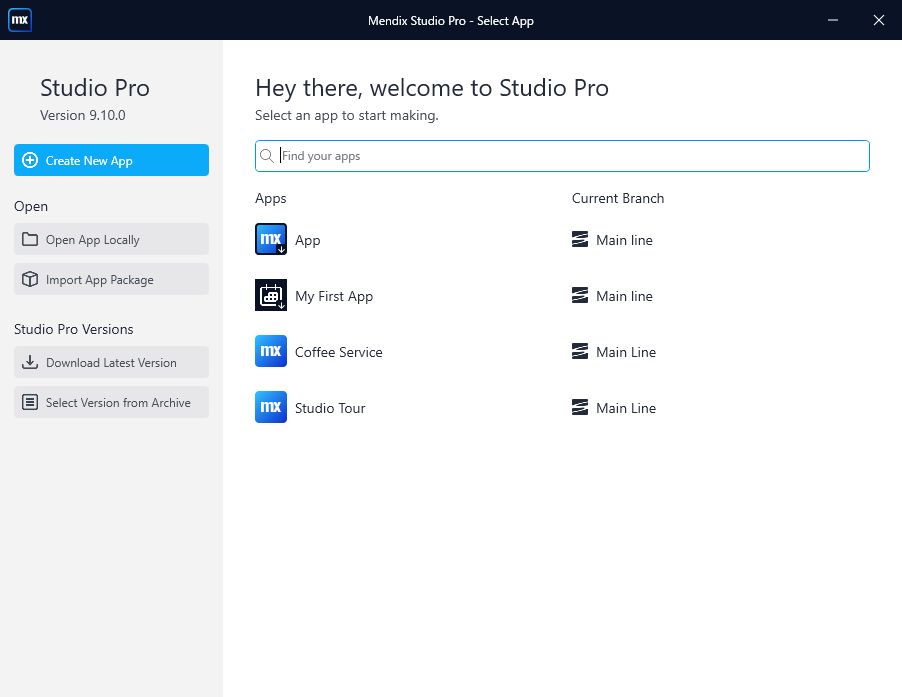Image resolution: width=902 pixels, height=697 pixels.
Task: Click the Mendix mx logo in title bar
Action: tap(20, 20)
